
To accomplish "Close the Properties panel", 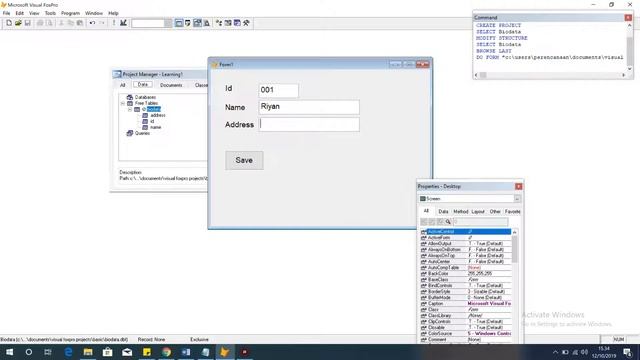I will [x=518, y=187].
